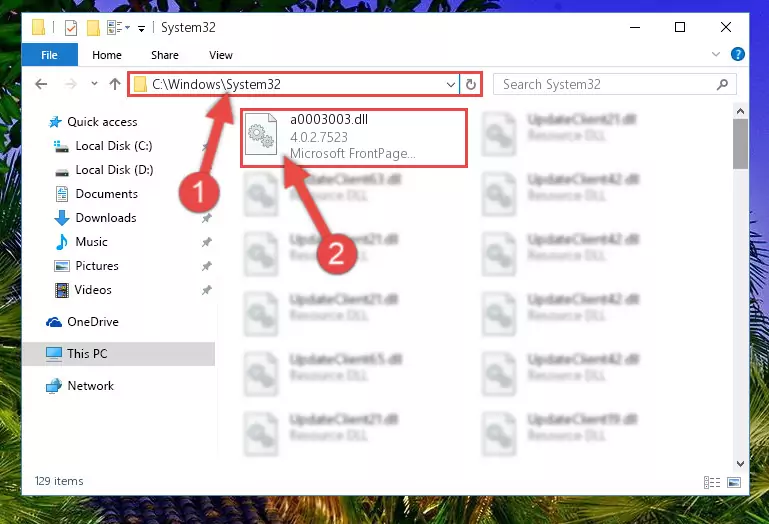Click the Properties icon in the quick access toolbar
The width and height of the screenshot is (769, 524).
[x=71, y=28]
